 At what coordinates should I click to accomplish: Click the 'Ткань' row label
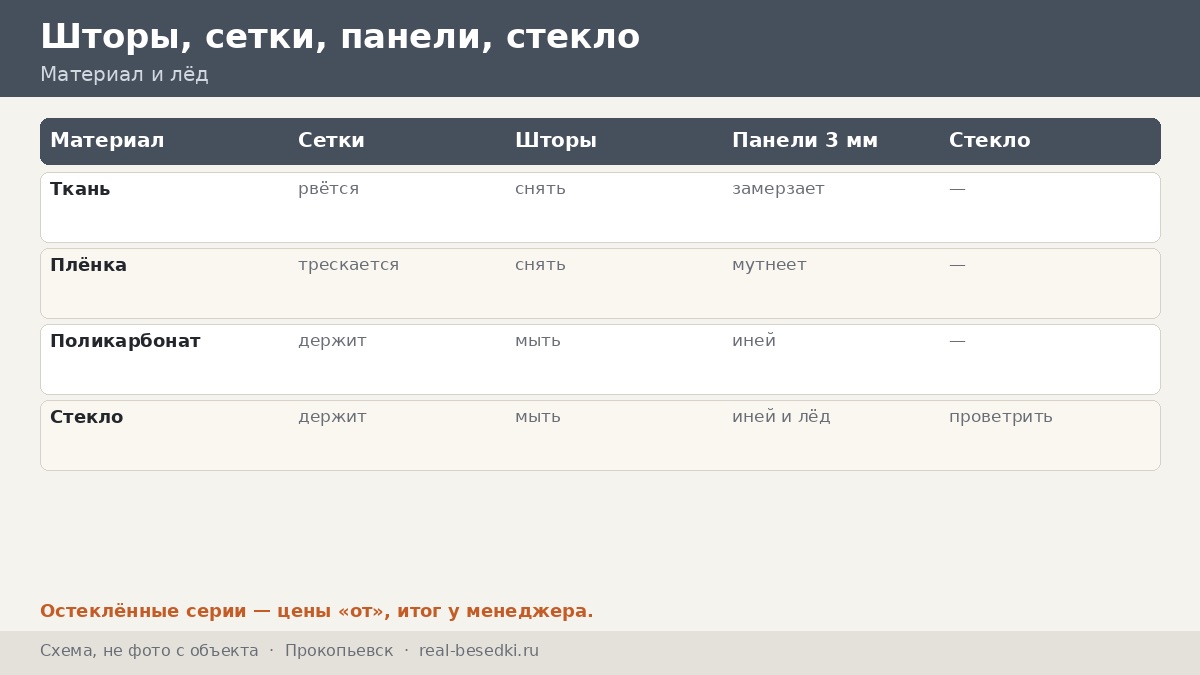(x=80, y=189)
